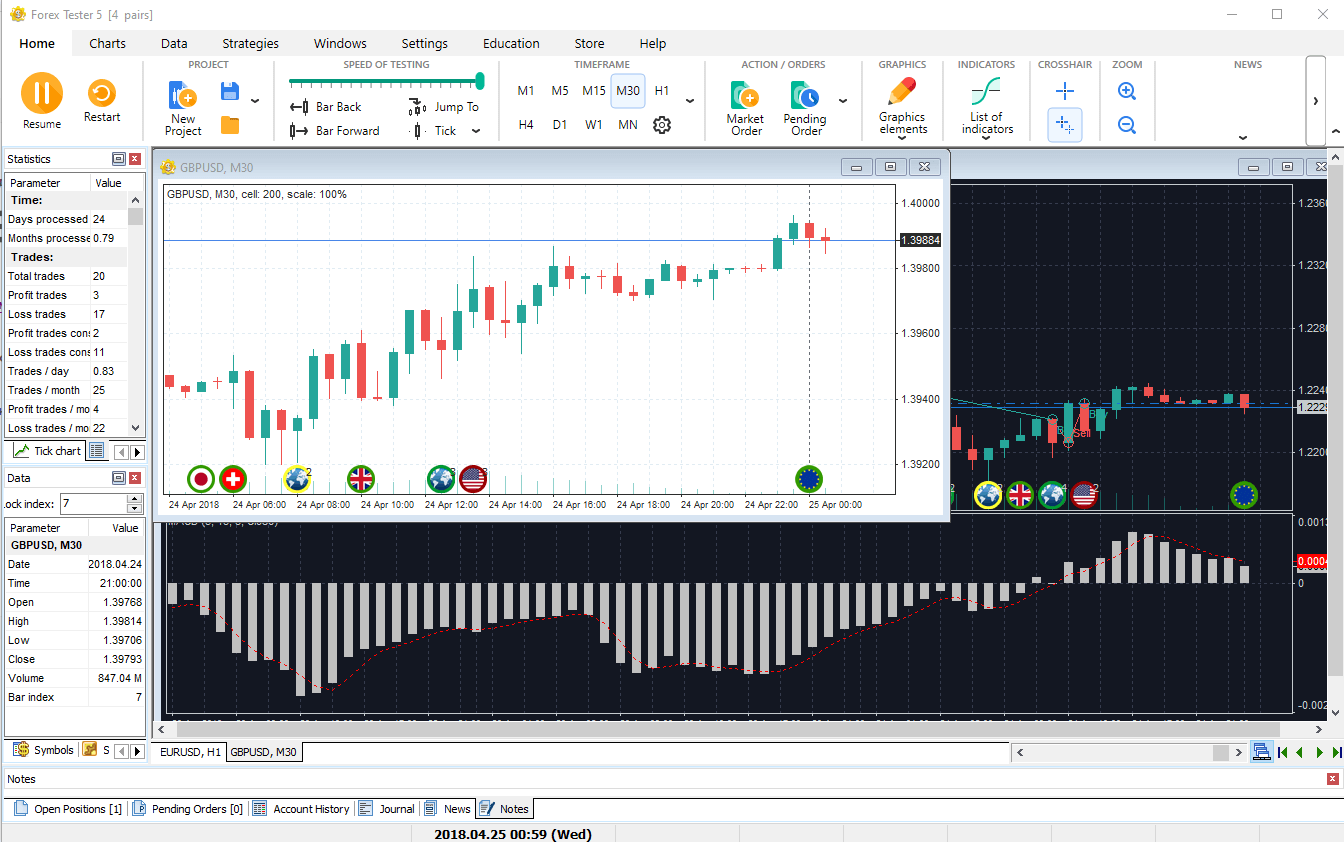1344x842 pixels.
Task: Click the Bar Forward button
Action: coord(335,131)
